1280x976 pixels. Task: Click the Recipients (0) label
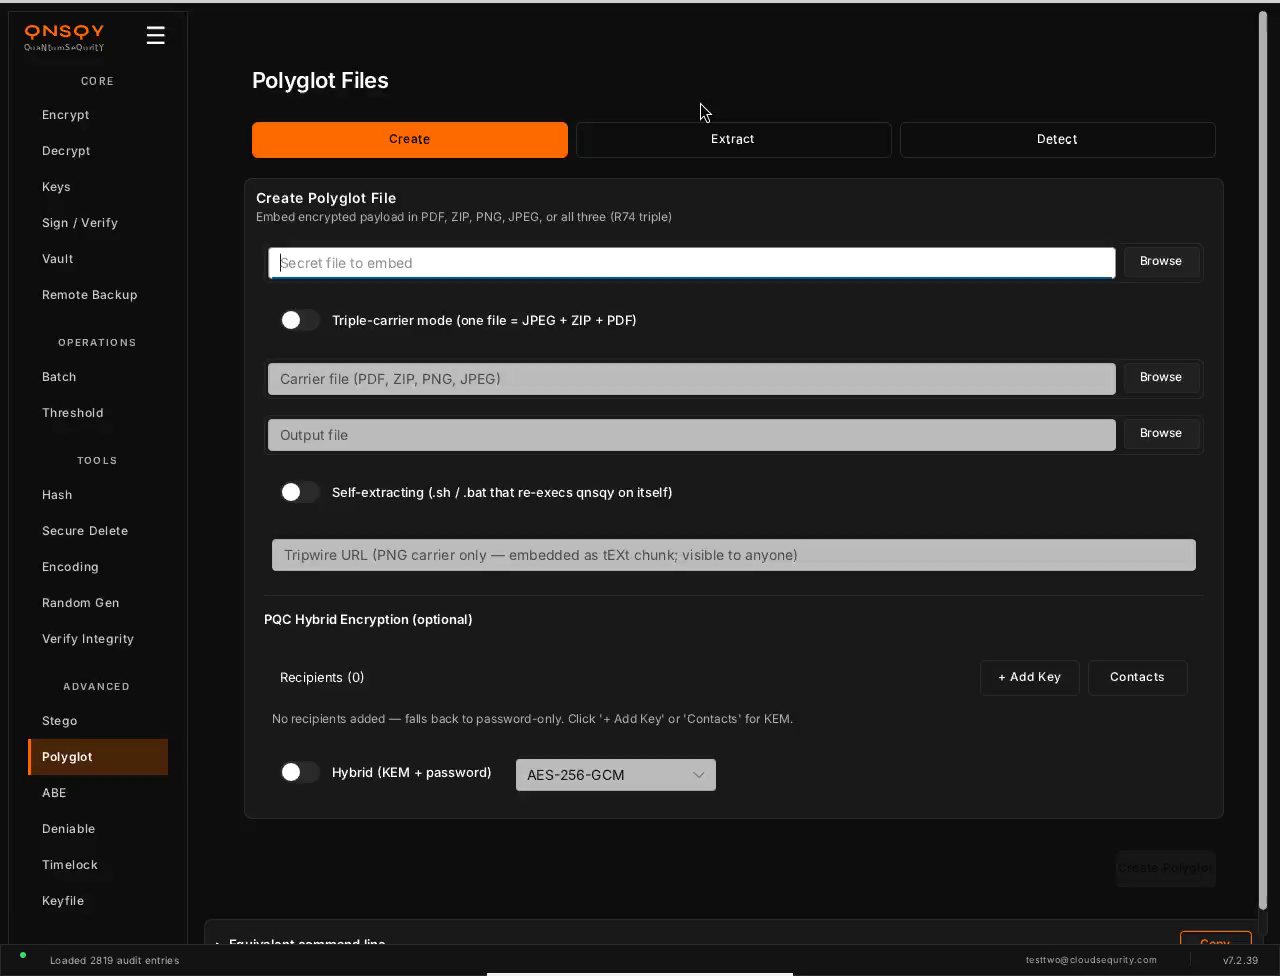click(322, 677)
